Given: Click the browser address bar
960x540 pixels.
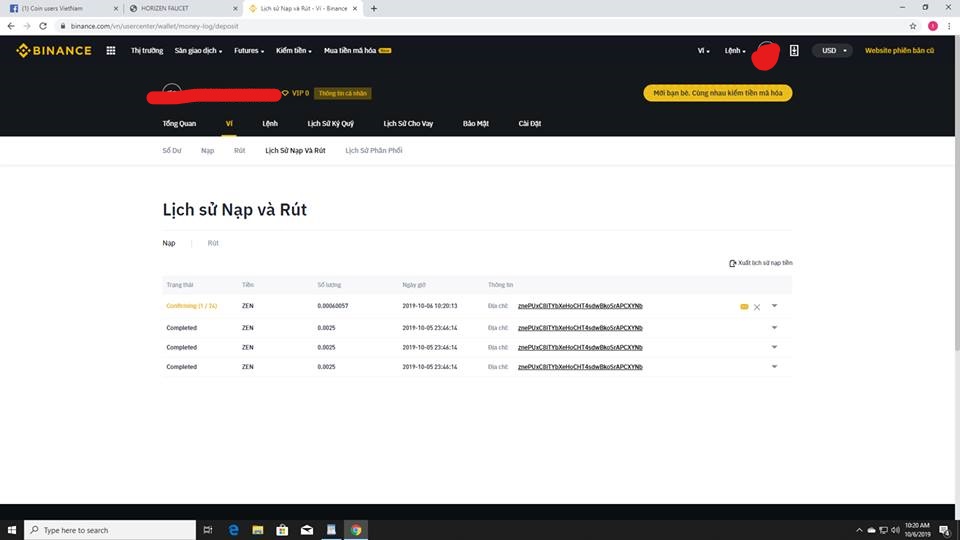Looking at the screenshot, I should tap(478, 26).
